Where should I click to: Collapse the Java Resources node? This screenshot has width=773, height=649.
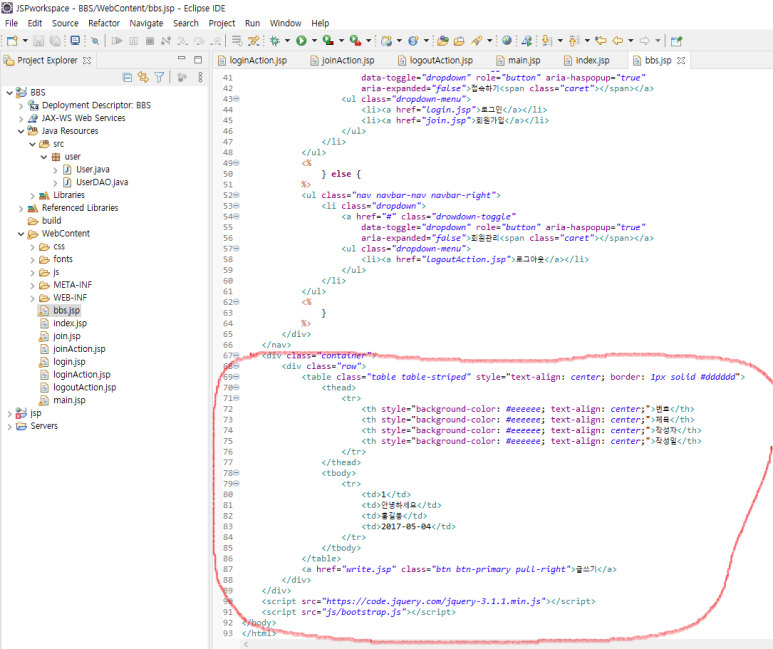21,131
